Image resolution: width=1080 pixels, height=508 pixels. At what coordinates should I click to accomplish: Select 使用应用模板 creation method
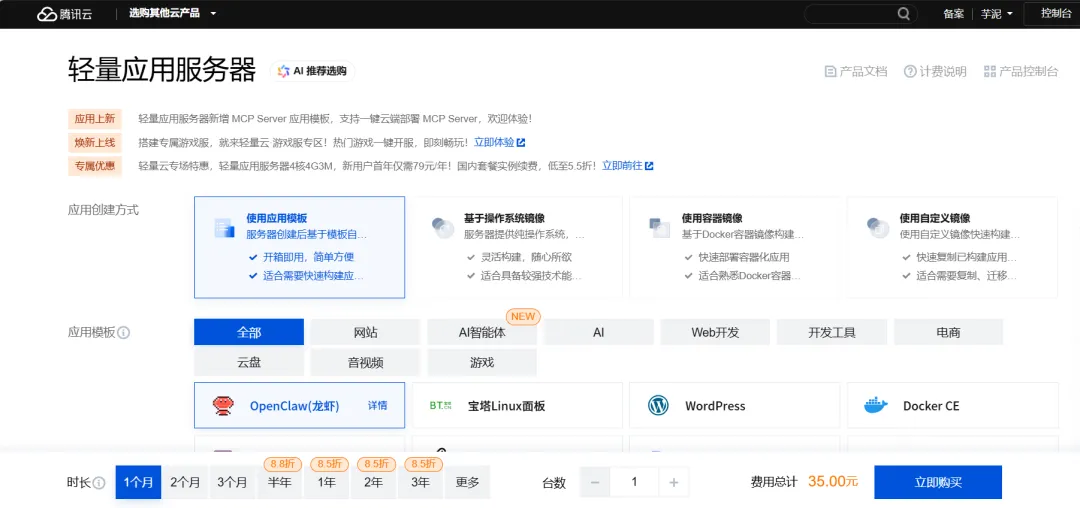[x=300, y=247]
